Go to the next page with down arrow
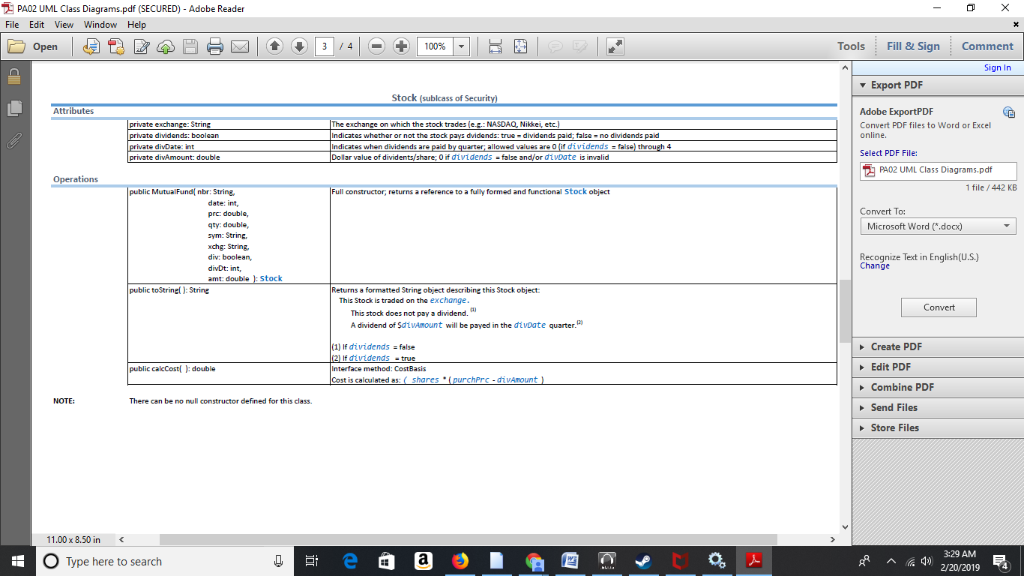This screenshot has height=576, width=1024. 300,46
